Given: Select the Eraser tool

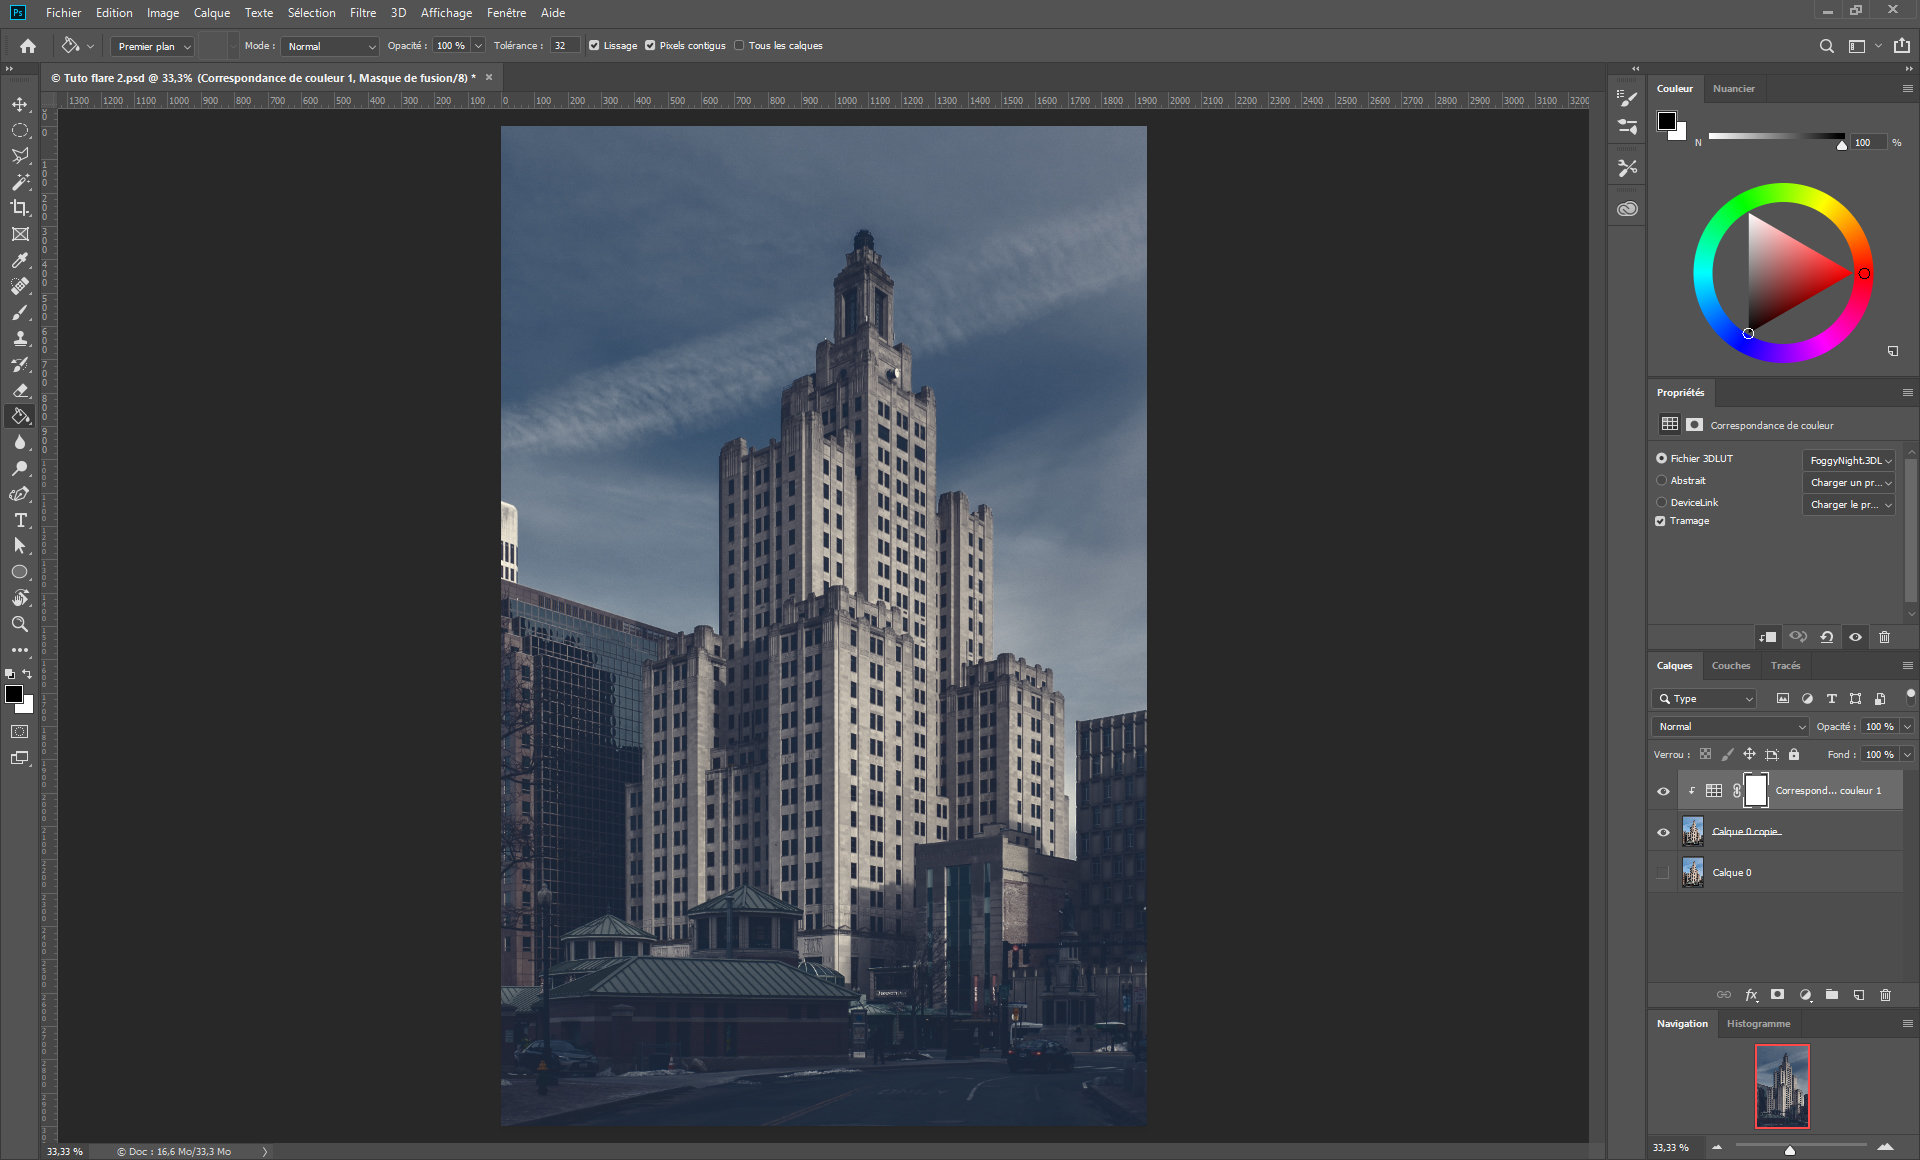Looking at the screenshot, I should pyautogui.click(x=20, y=391).
